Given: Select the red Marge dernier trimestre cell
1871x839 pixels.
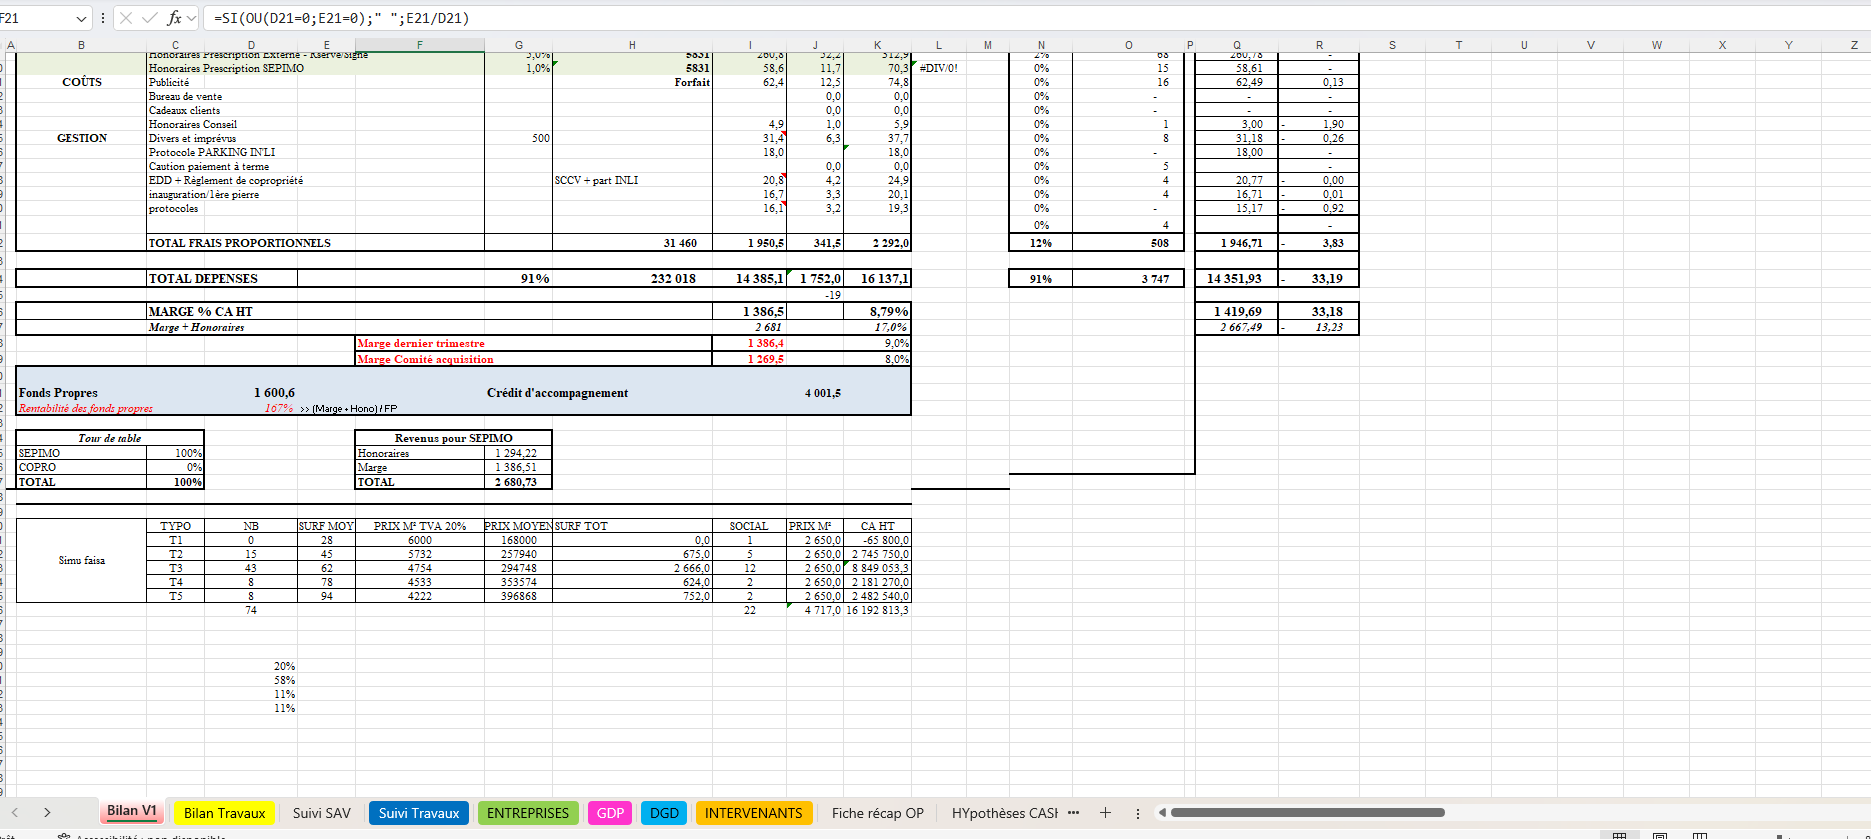Looking at the screenshot, I should click(421, 343).
